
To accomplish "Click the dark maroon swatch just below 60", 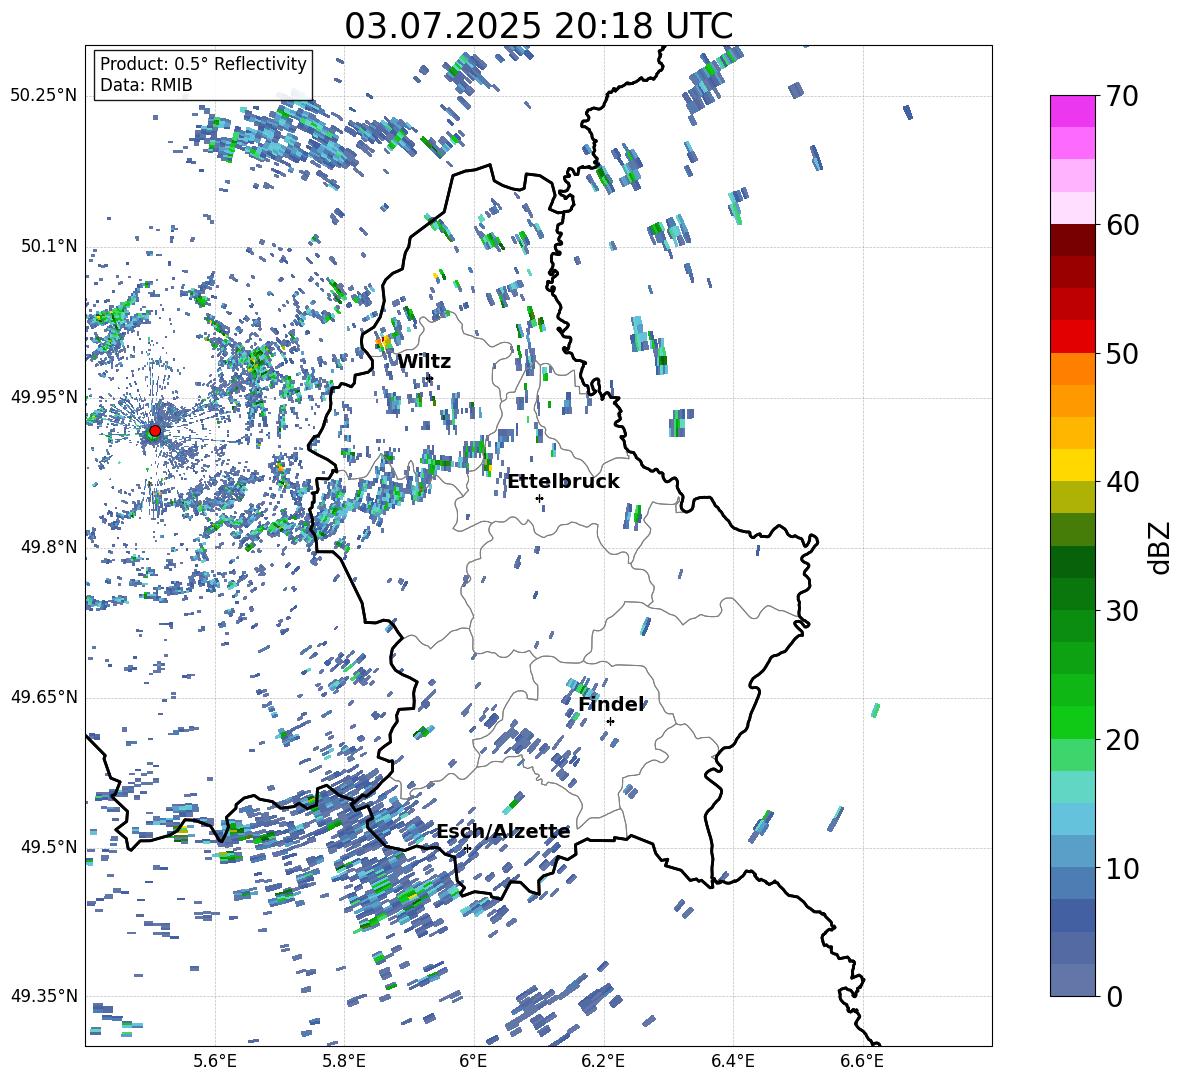I will (x=1072, y=240).
